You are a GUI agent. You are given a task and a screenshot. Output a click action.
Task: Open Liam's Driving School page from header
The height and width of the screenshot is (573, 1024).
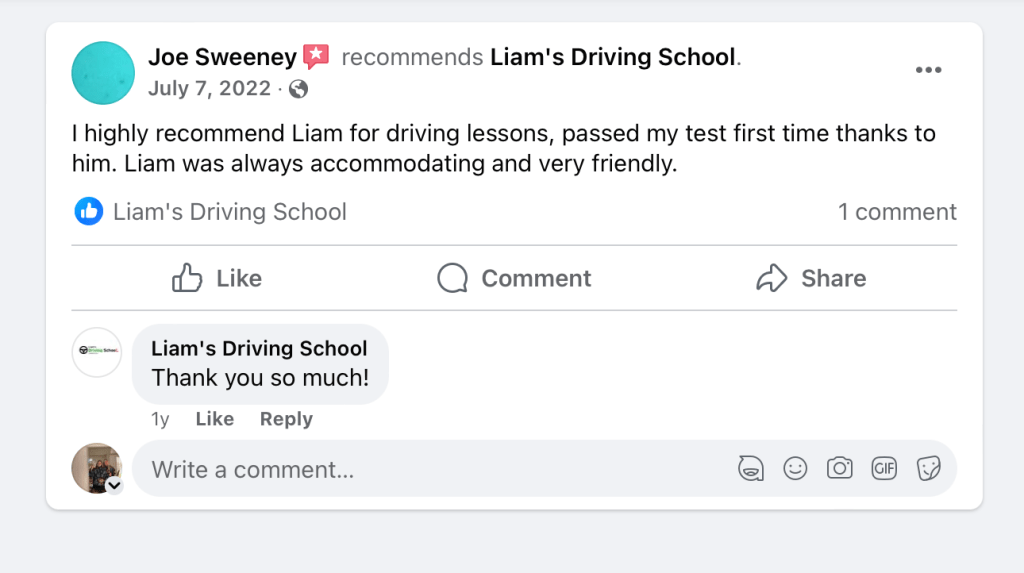612,57
